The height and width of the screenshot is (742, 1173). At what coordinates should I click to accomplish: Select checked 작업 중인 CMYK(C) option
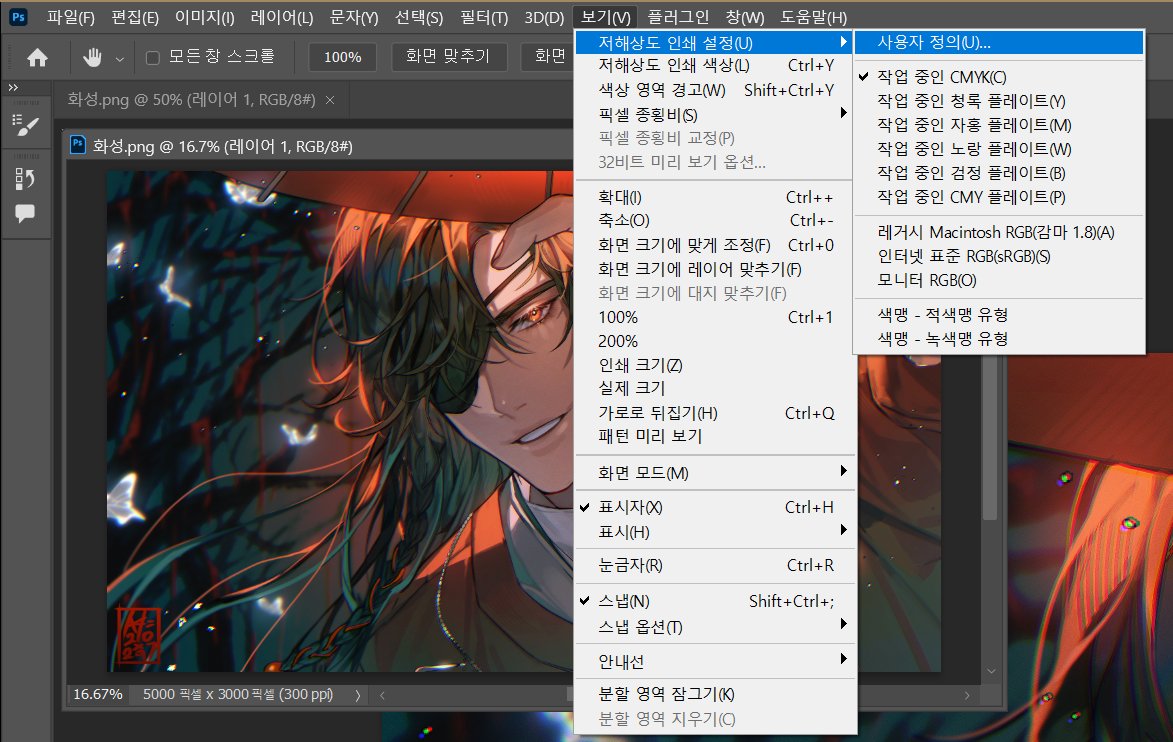point(999,77)
